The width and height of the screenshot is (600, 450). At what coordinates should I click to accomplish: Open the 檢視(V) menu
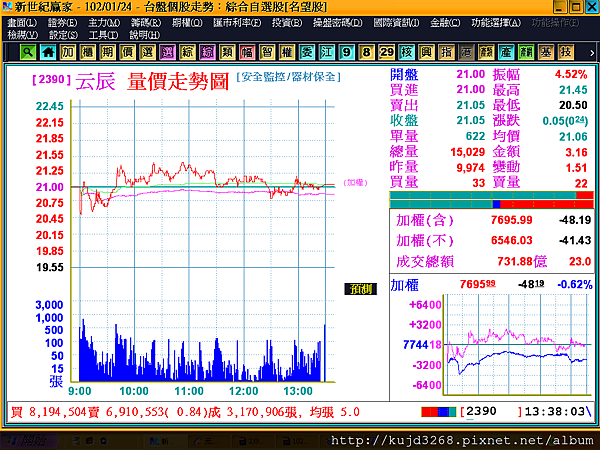point(23,35)
